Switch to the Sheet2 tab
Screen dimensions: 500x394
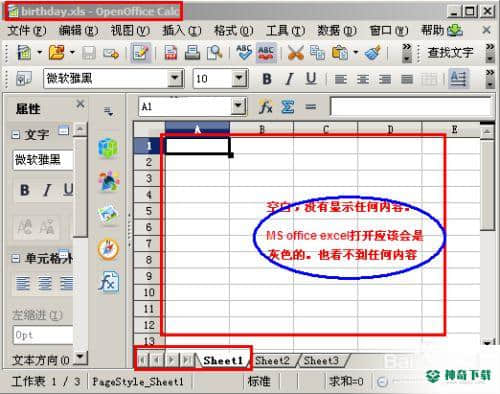coord(273,360)
